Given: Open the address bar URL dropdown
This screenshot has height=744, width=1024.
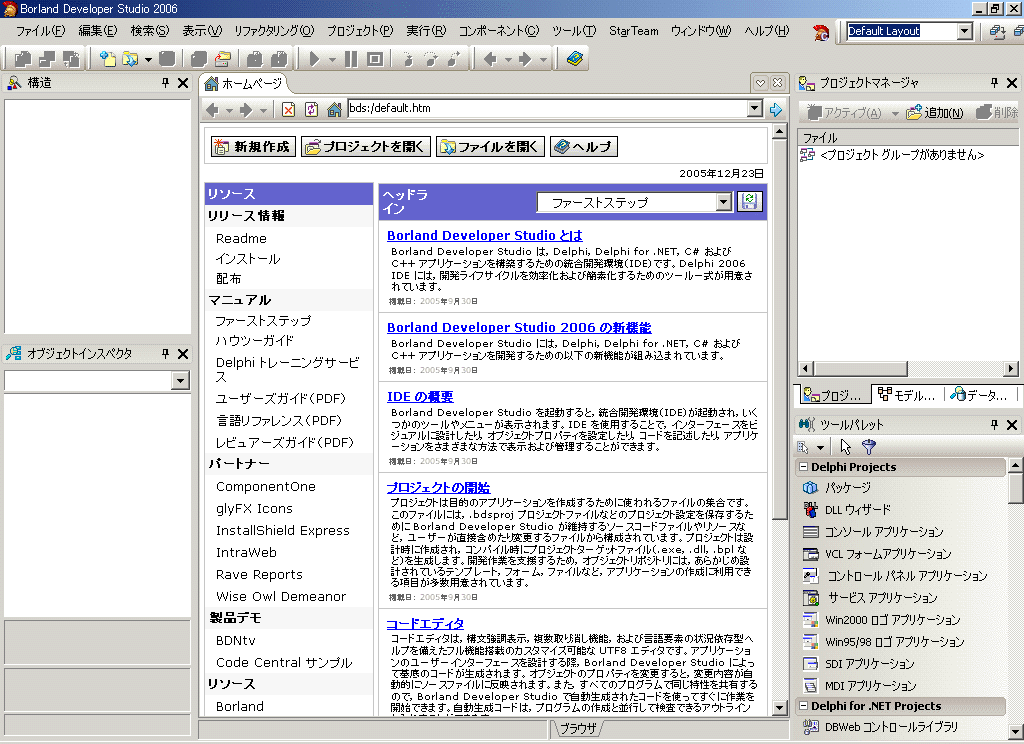Looking at the screenshot, I should coord(754,108).
